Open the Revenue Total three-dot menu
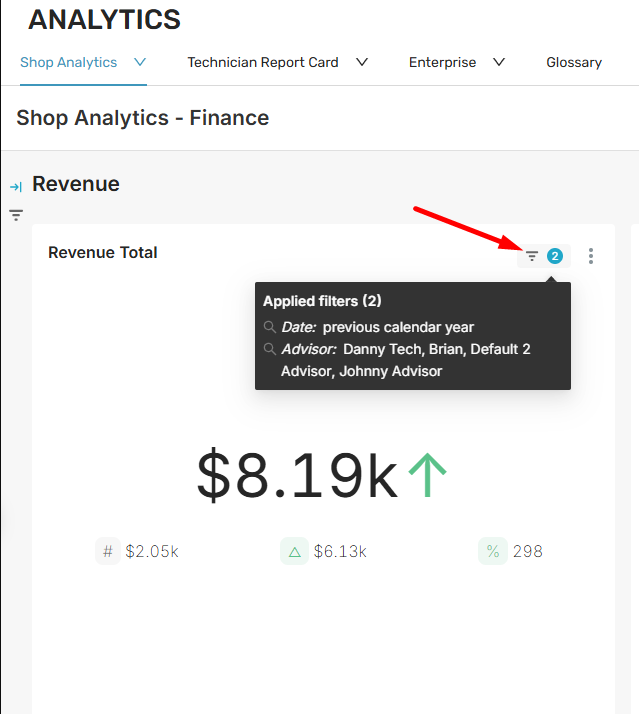 [x=591, y=256]
